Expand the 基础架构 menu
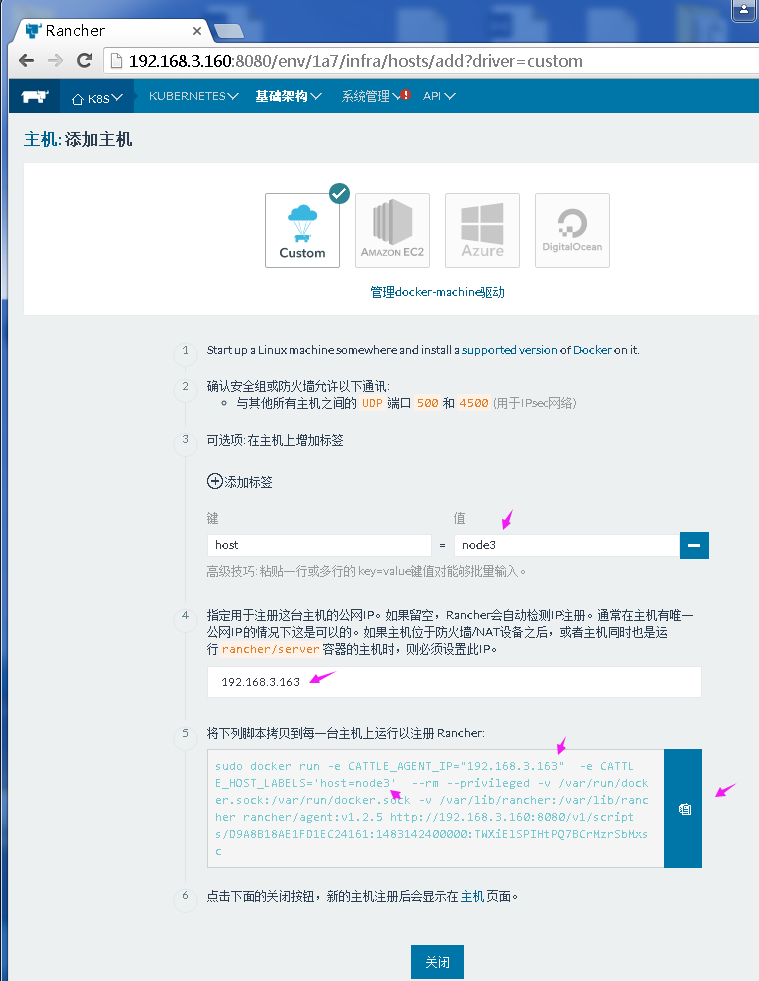This screenshot has width=759, height=981. tap(288, 96)
